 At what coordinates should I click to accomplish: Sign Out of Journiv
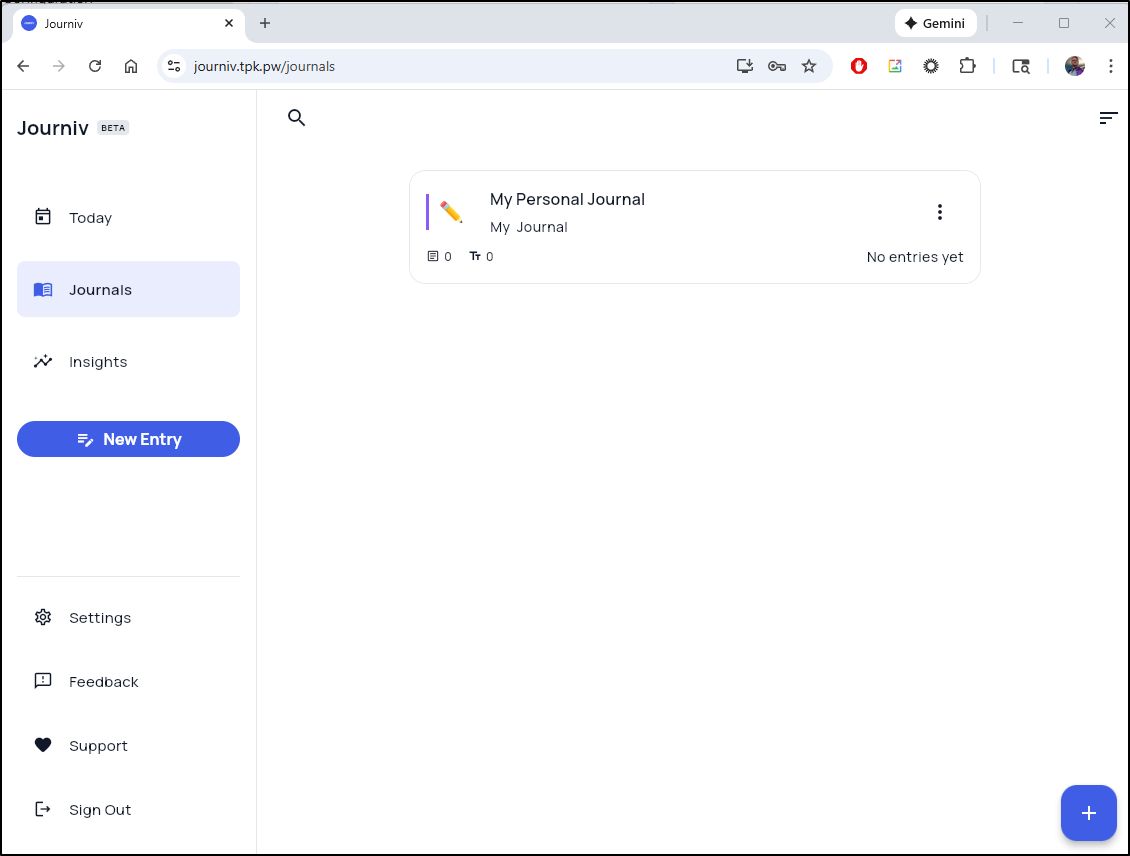[99, 810]
